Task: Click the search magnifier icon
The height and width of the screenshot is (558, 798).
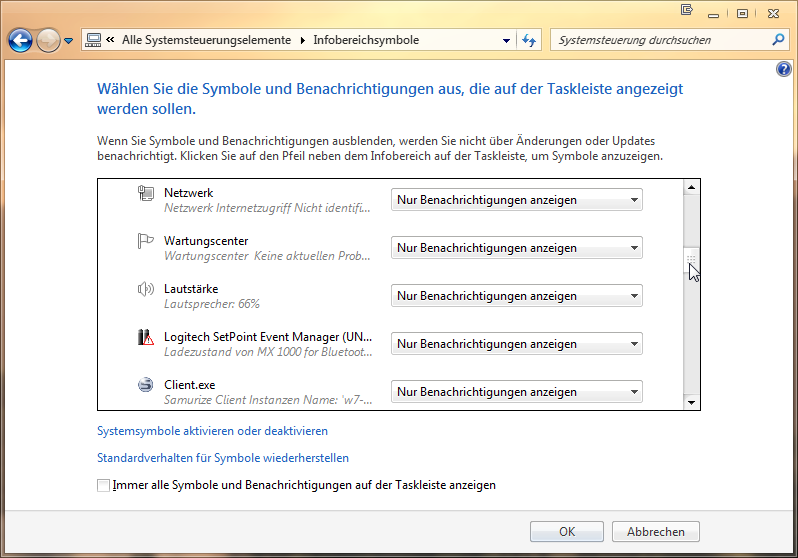Action: (778, 40)
